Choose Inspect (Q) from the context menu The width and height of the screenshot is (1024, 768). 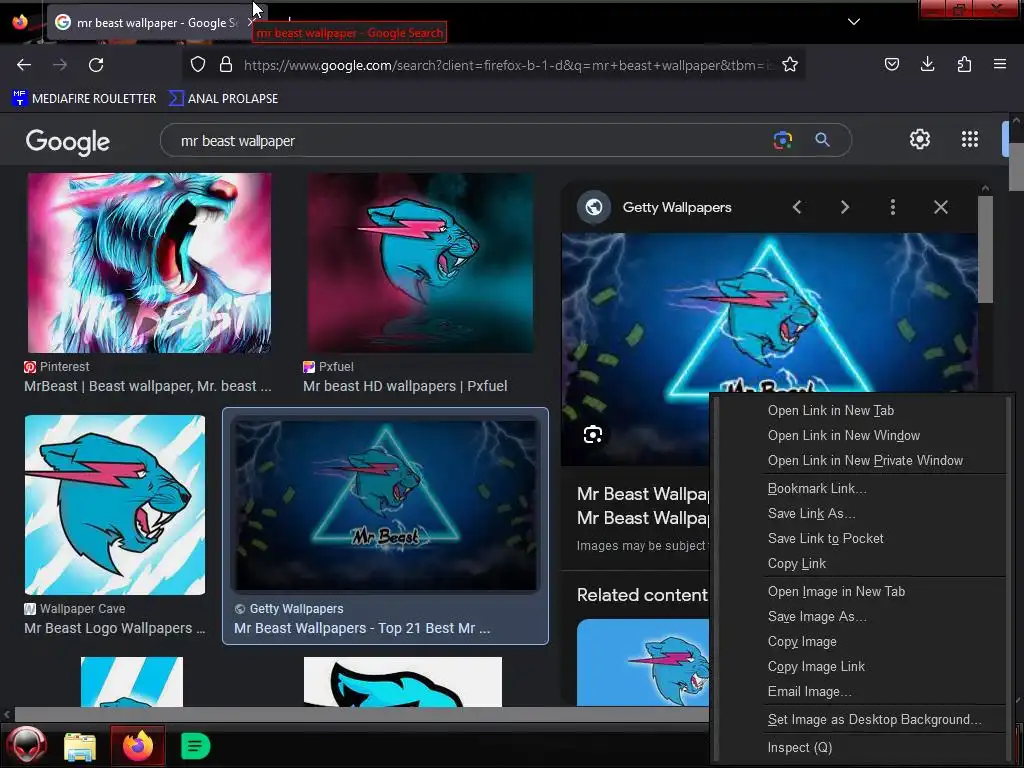point(799,748)
